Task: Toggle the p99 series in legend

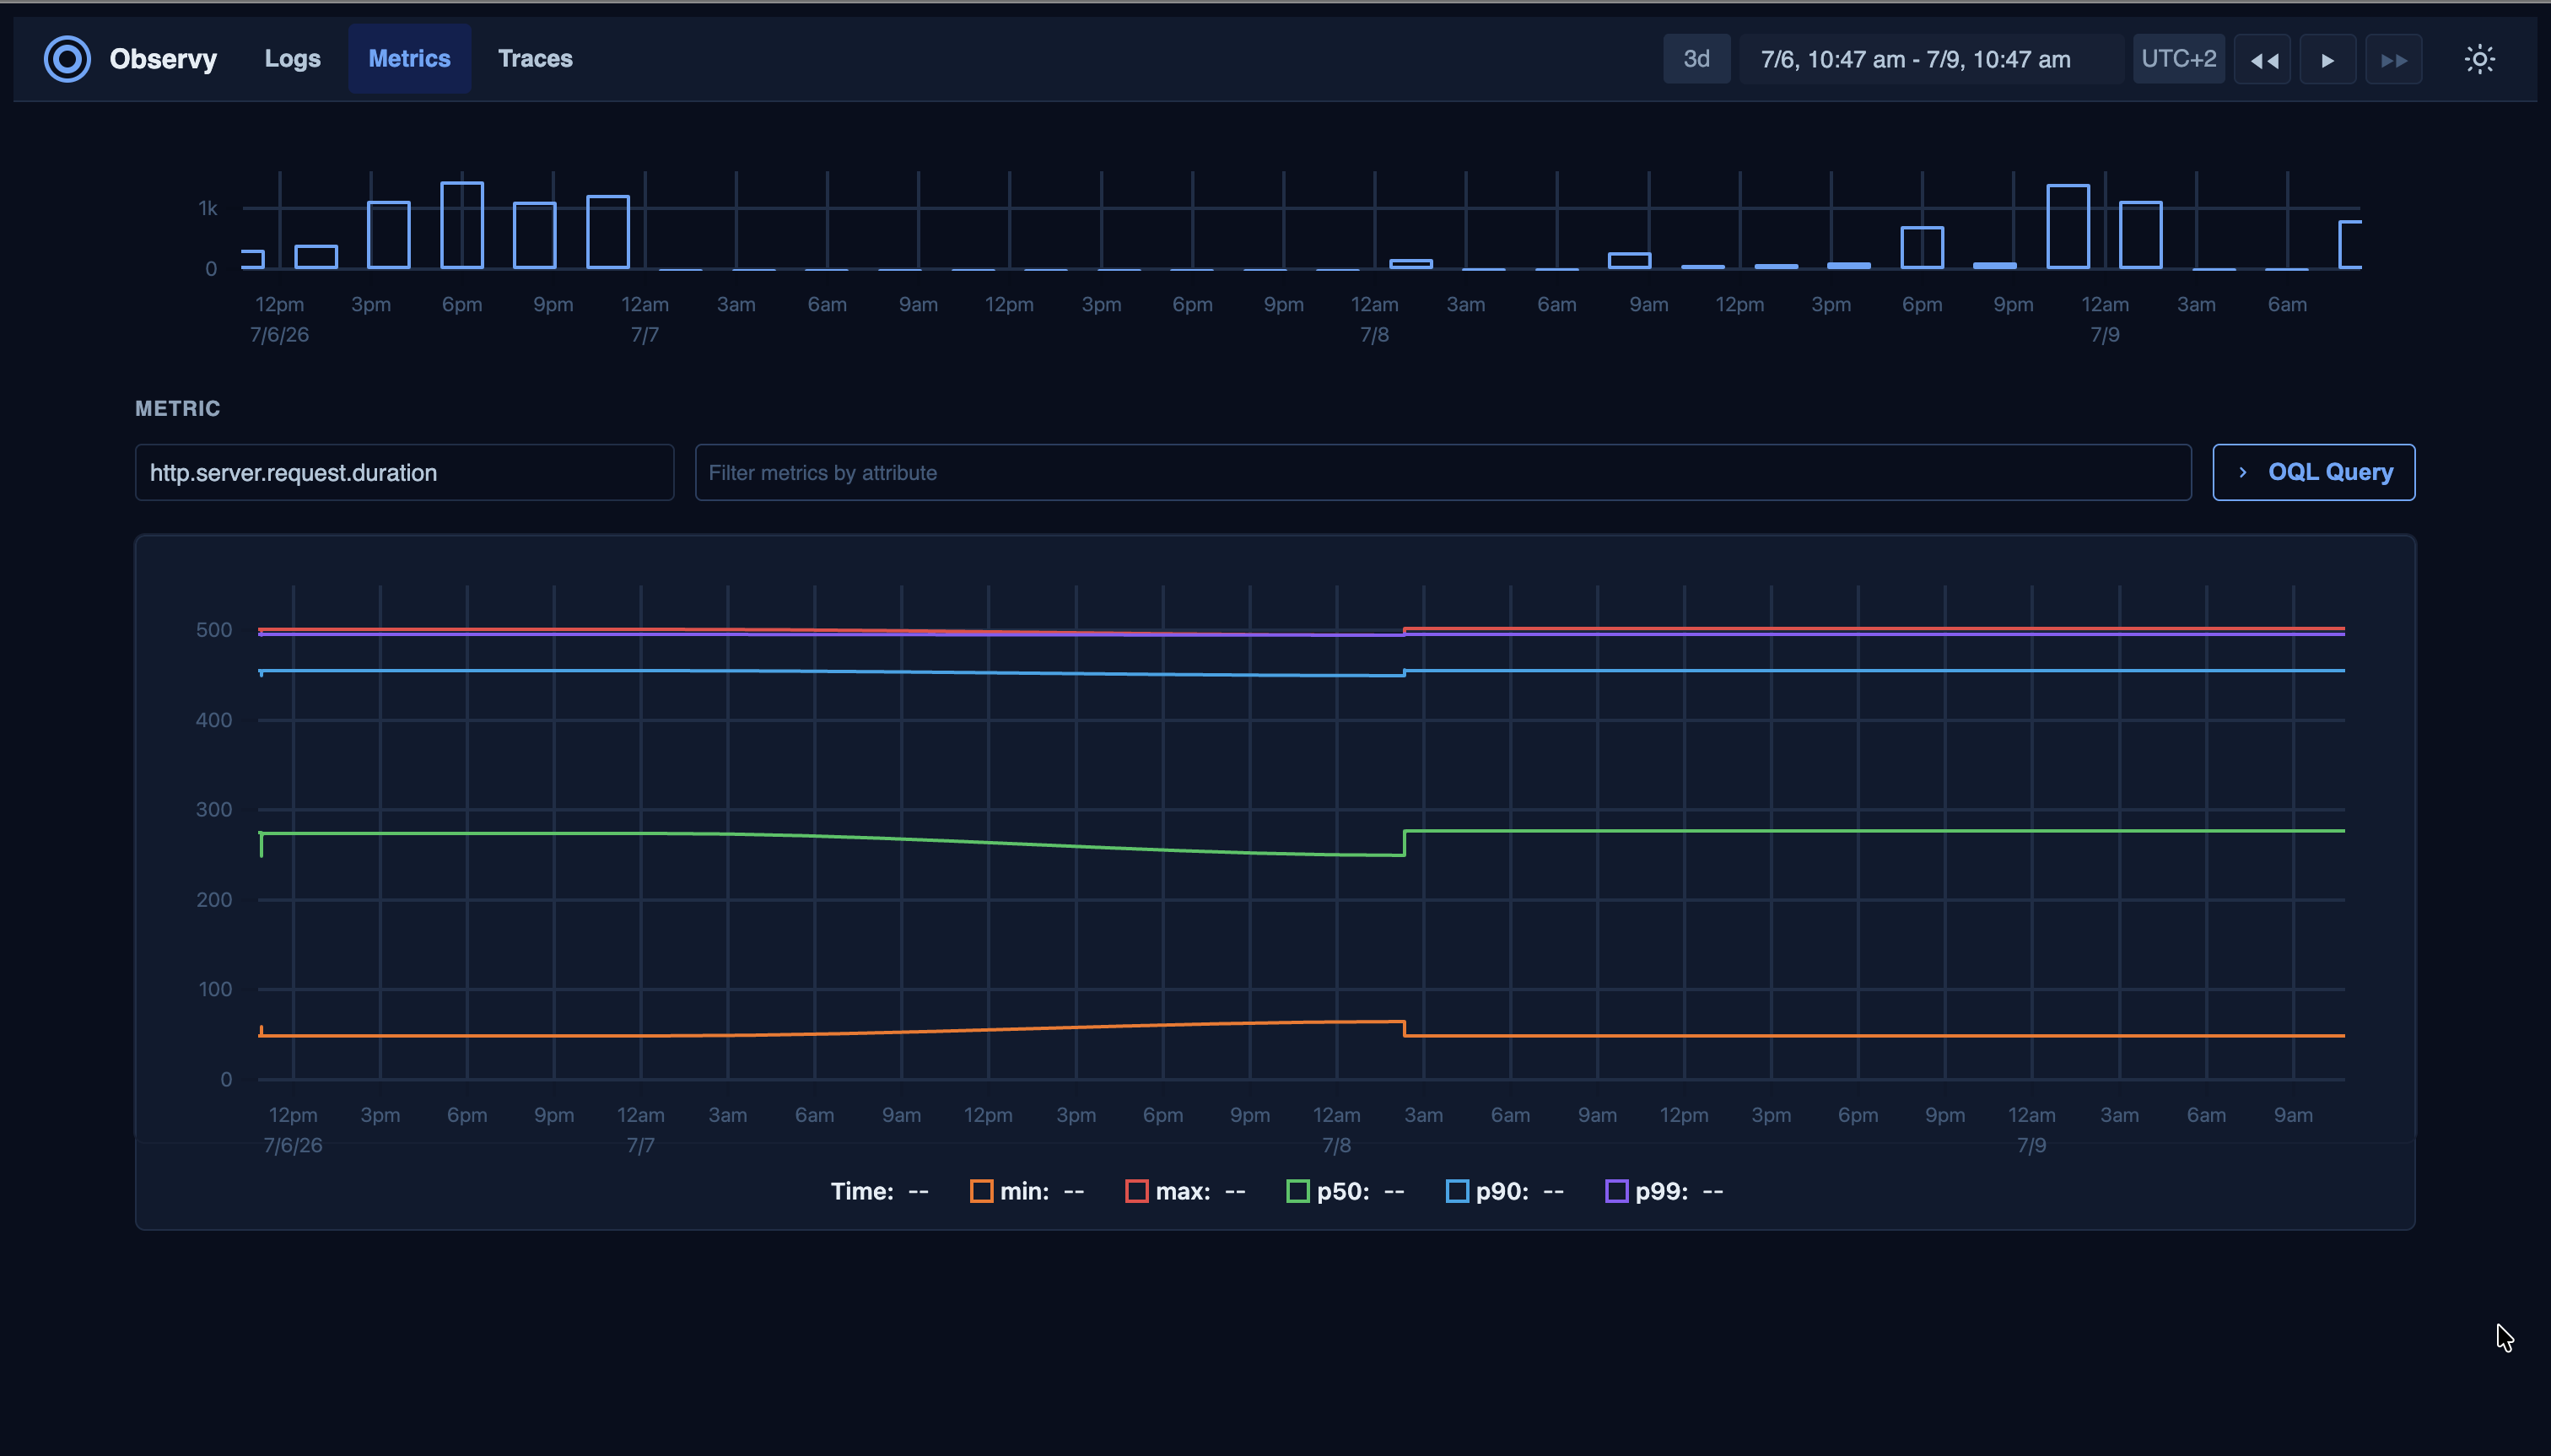Action: coord(1663,1191)
